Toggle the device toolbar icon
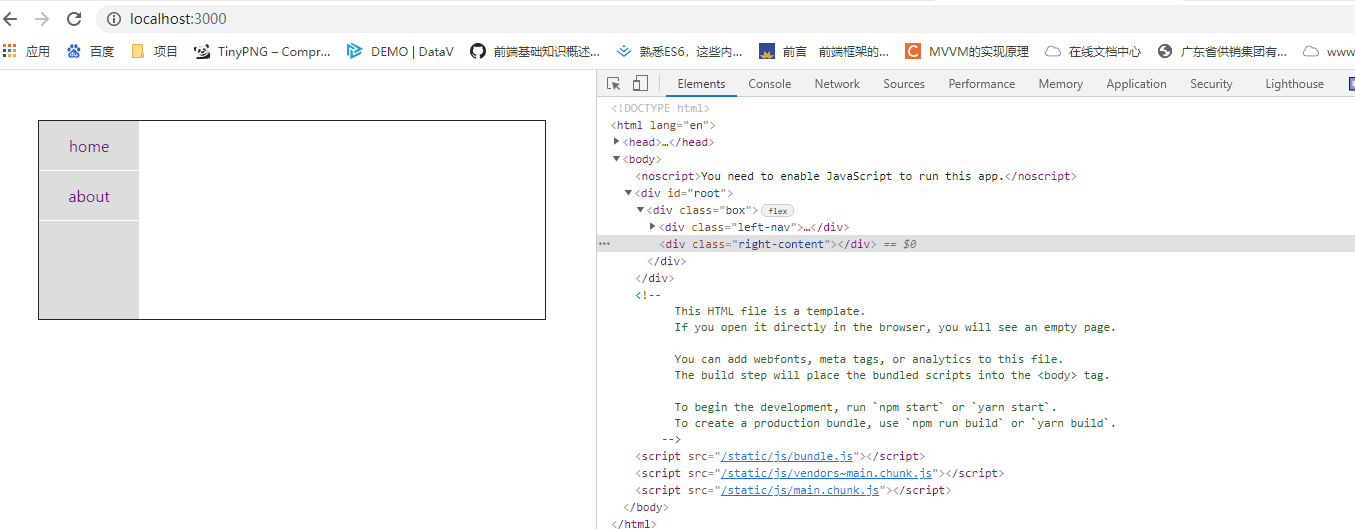1355x529 pixels. click(640, 84)
